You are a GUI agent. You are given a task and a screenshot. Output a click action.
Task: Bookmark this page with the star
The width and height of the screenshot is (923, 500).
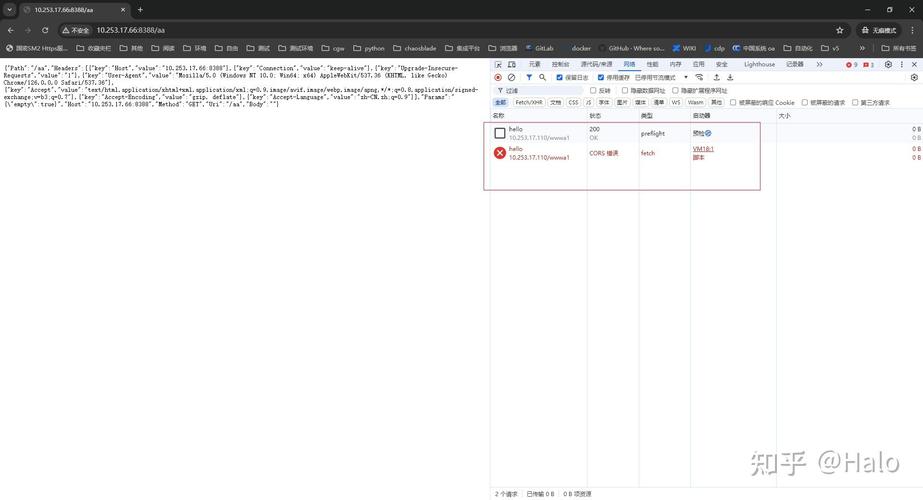pos(840,30)
